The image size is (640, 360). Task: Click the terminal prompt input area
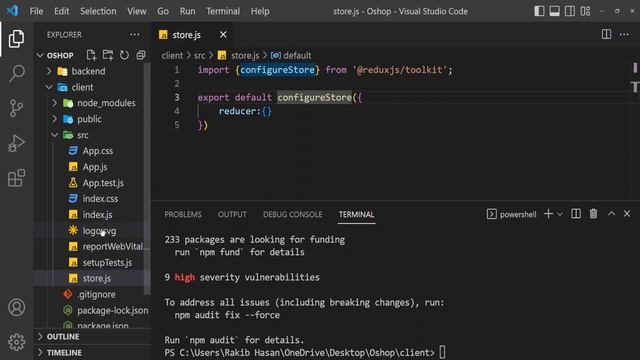pos(442,352)
